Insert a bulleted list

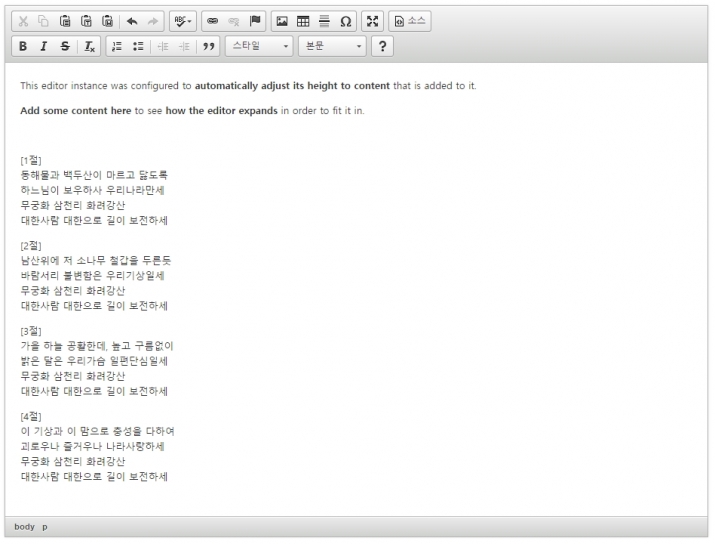point(138,46)
